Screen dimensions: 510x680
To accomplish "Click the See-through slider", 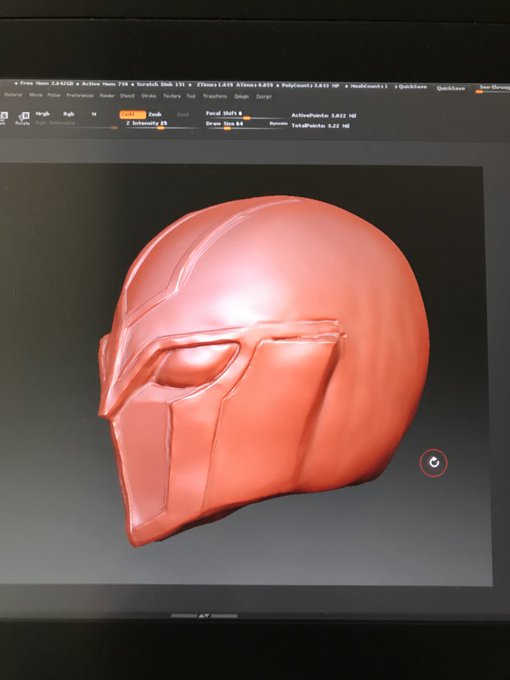I will point(494,88).
